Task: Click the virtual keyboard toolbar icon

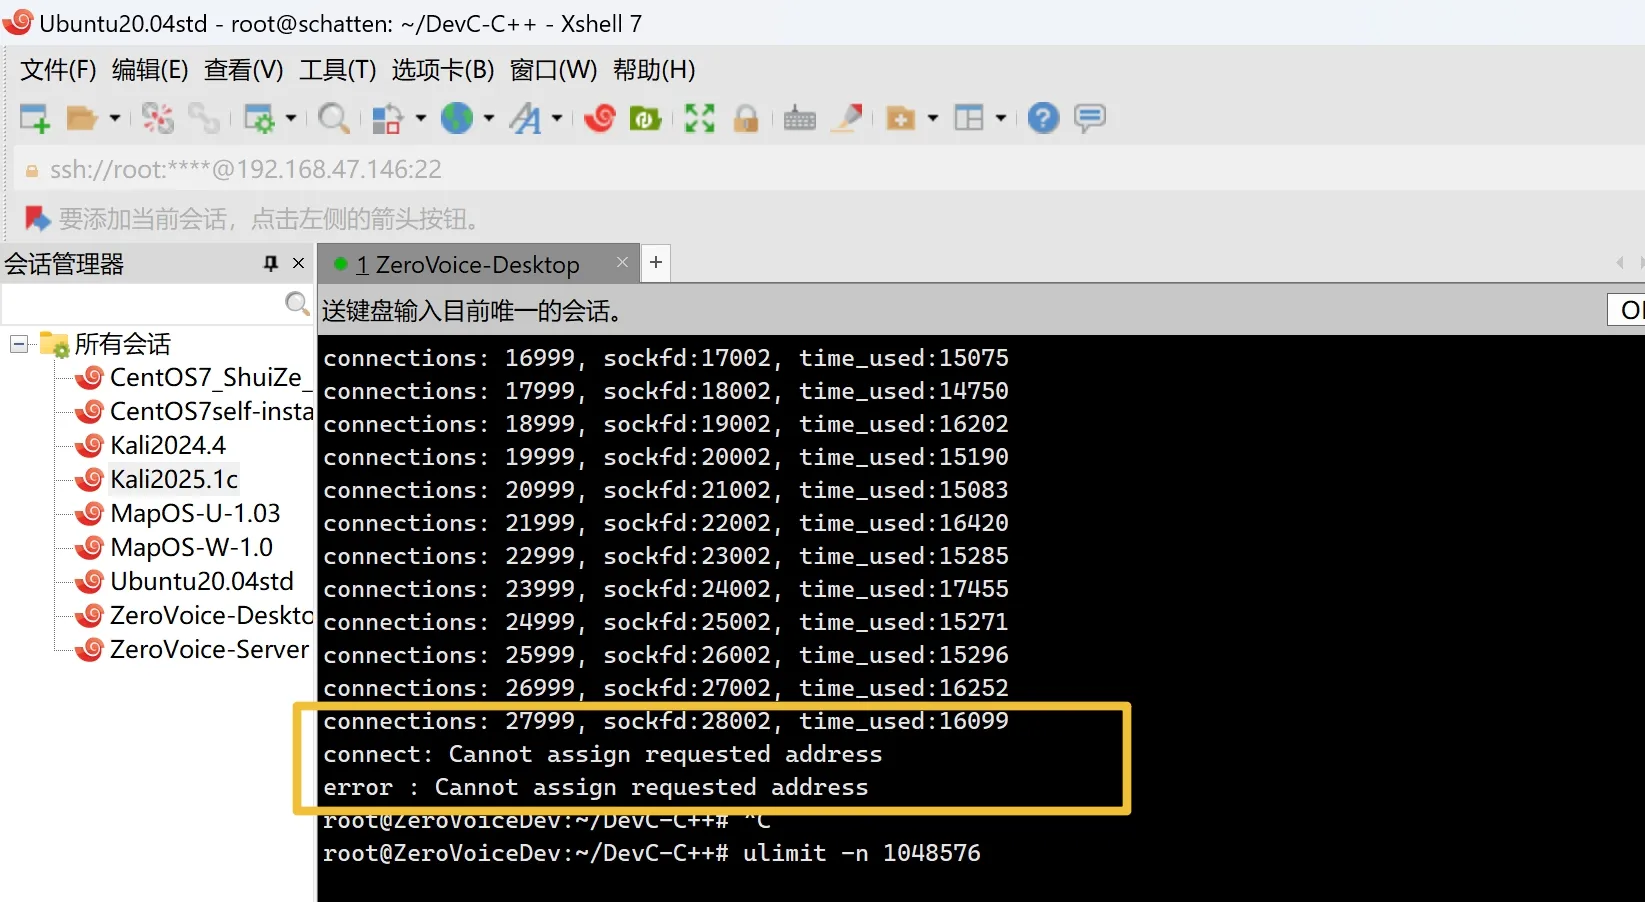Action: click(x=799, y=119)
